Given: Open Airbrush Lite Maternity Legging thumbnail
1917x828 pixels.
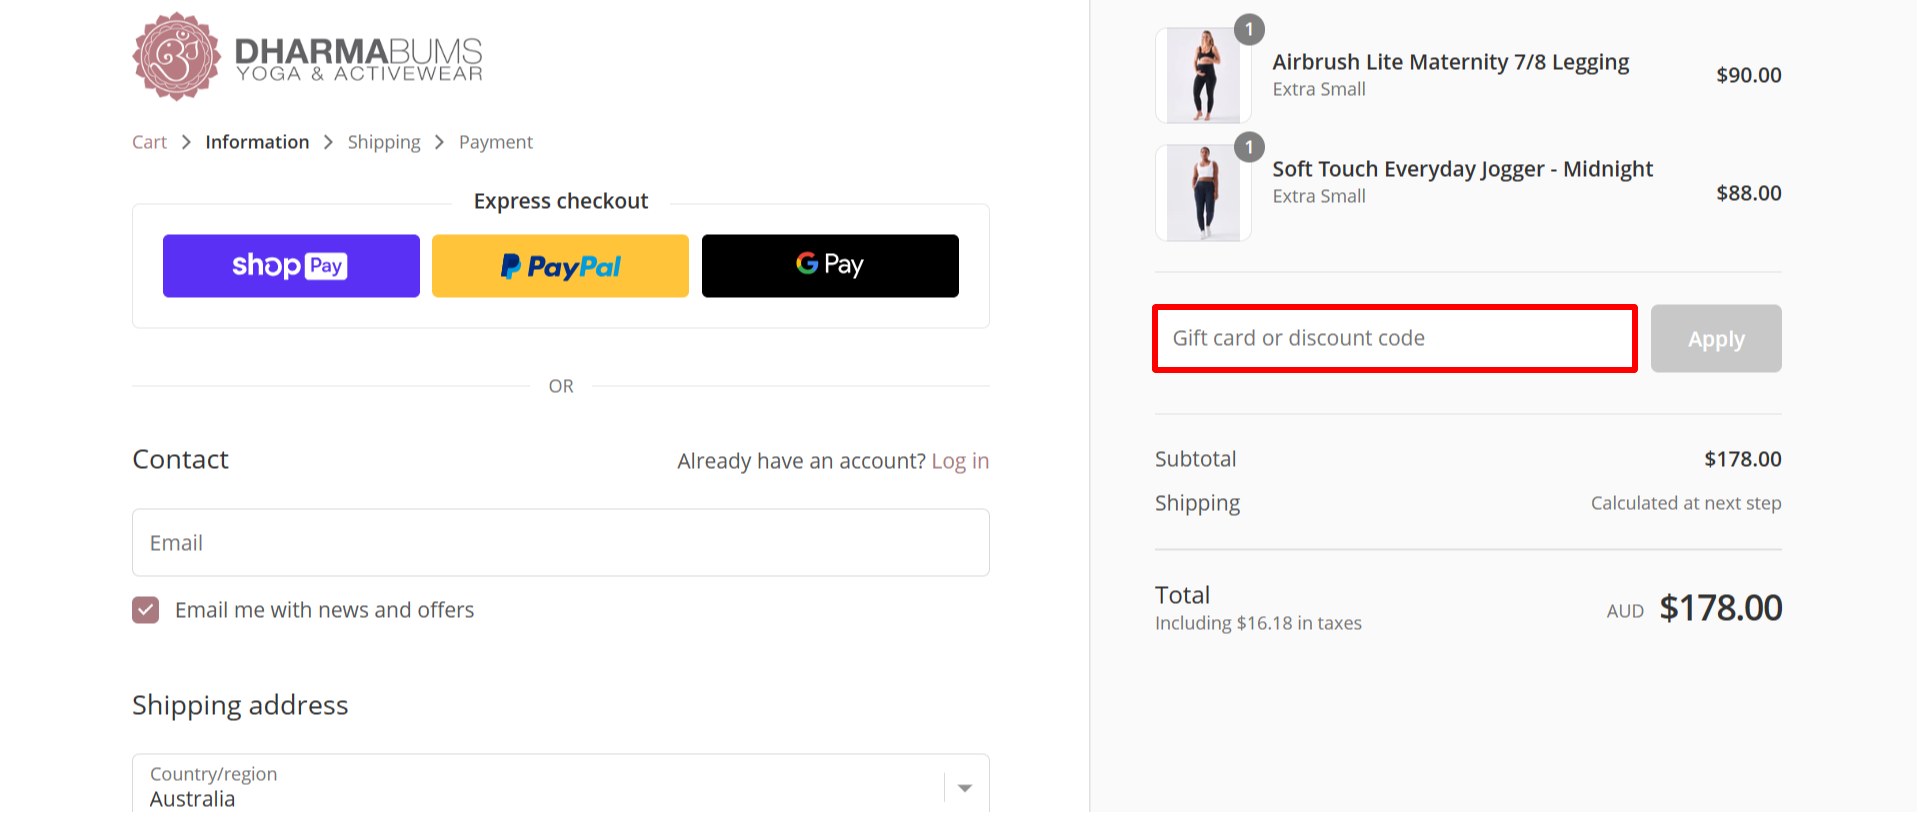Looking at the screenshot, I should click(1203, 76).
